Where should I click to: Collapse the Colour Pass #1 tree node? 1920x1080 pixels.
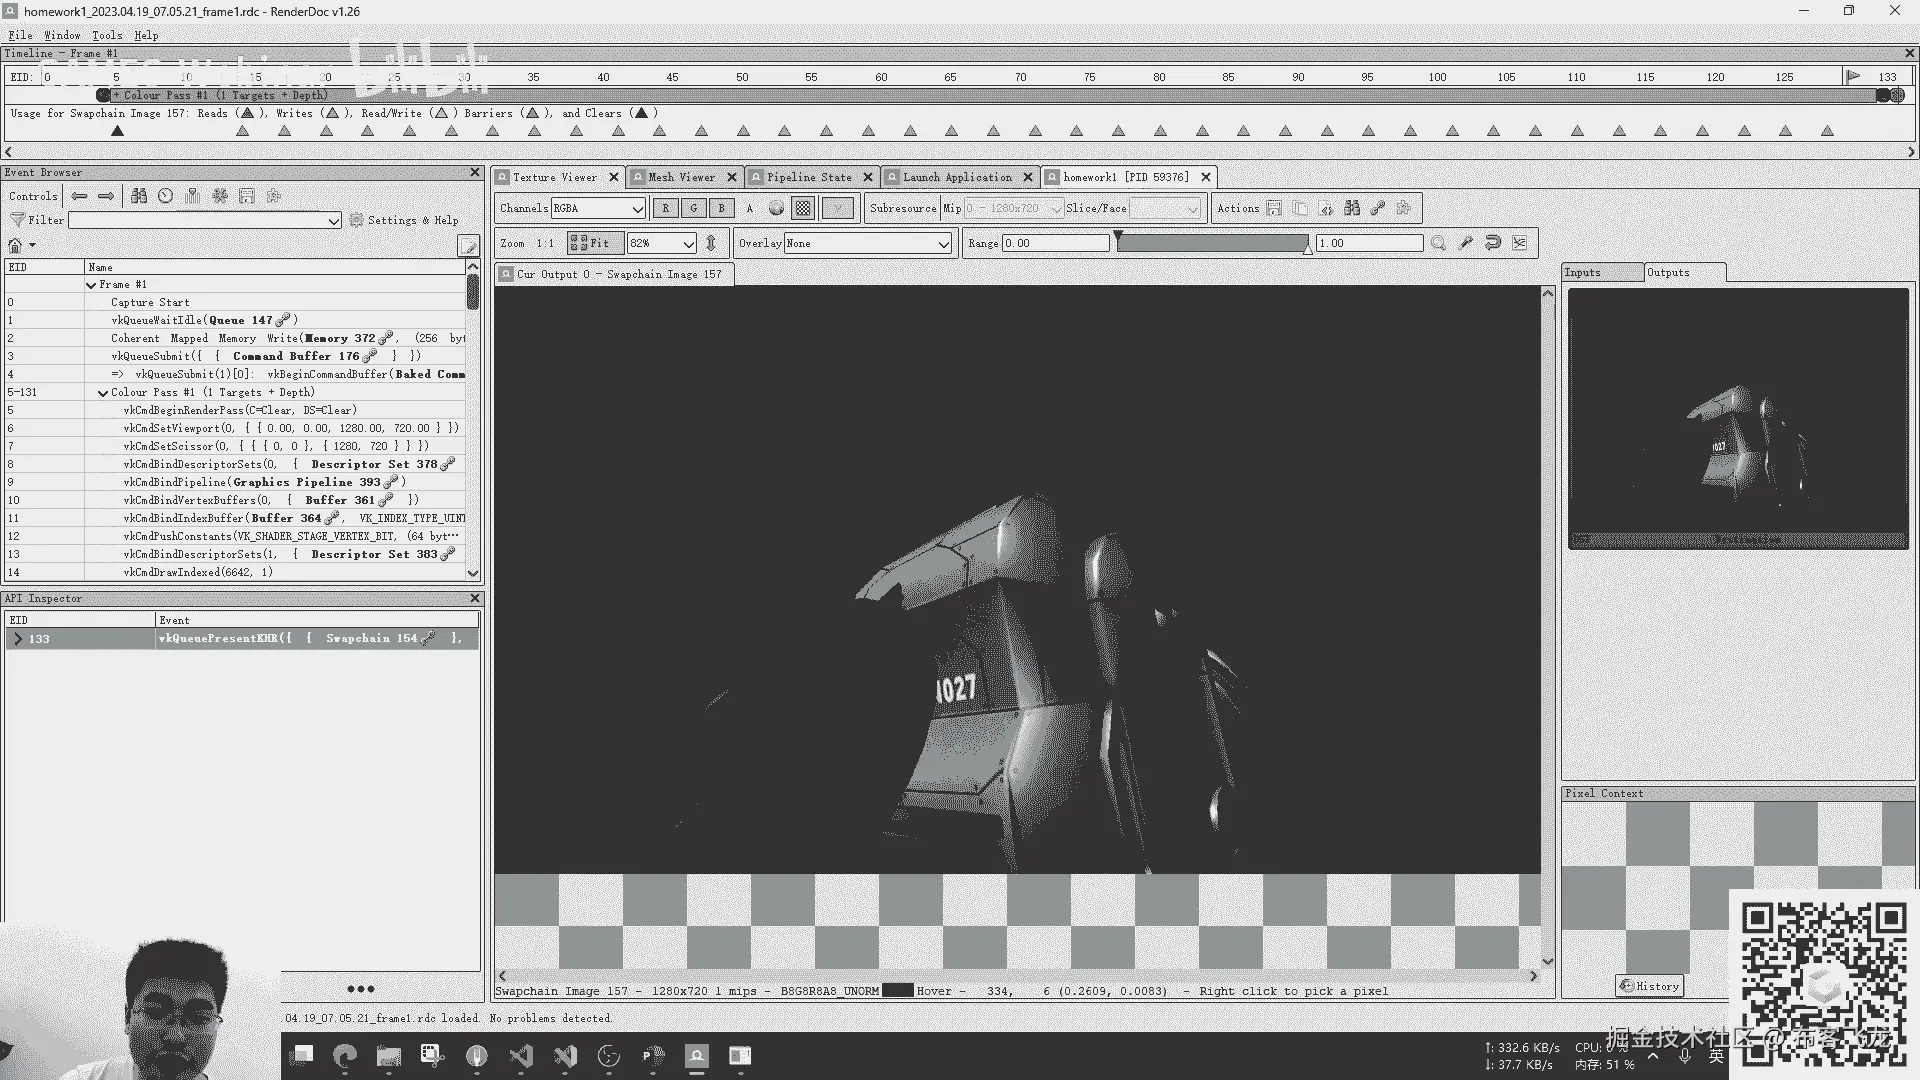click(x=103, y=393)
